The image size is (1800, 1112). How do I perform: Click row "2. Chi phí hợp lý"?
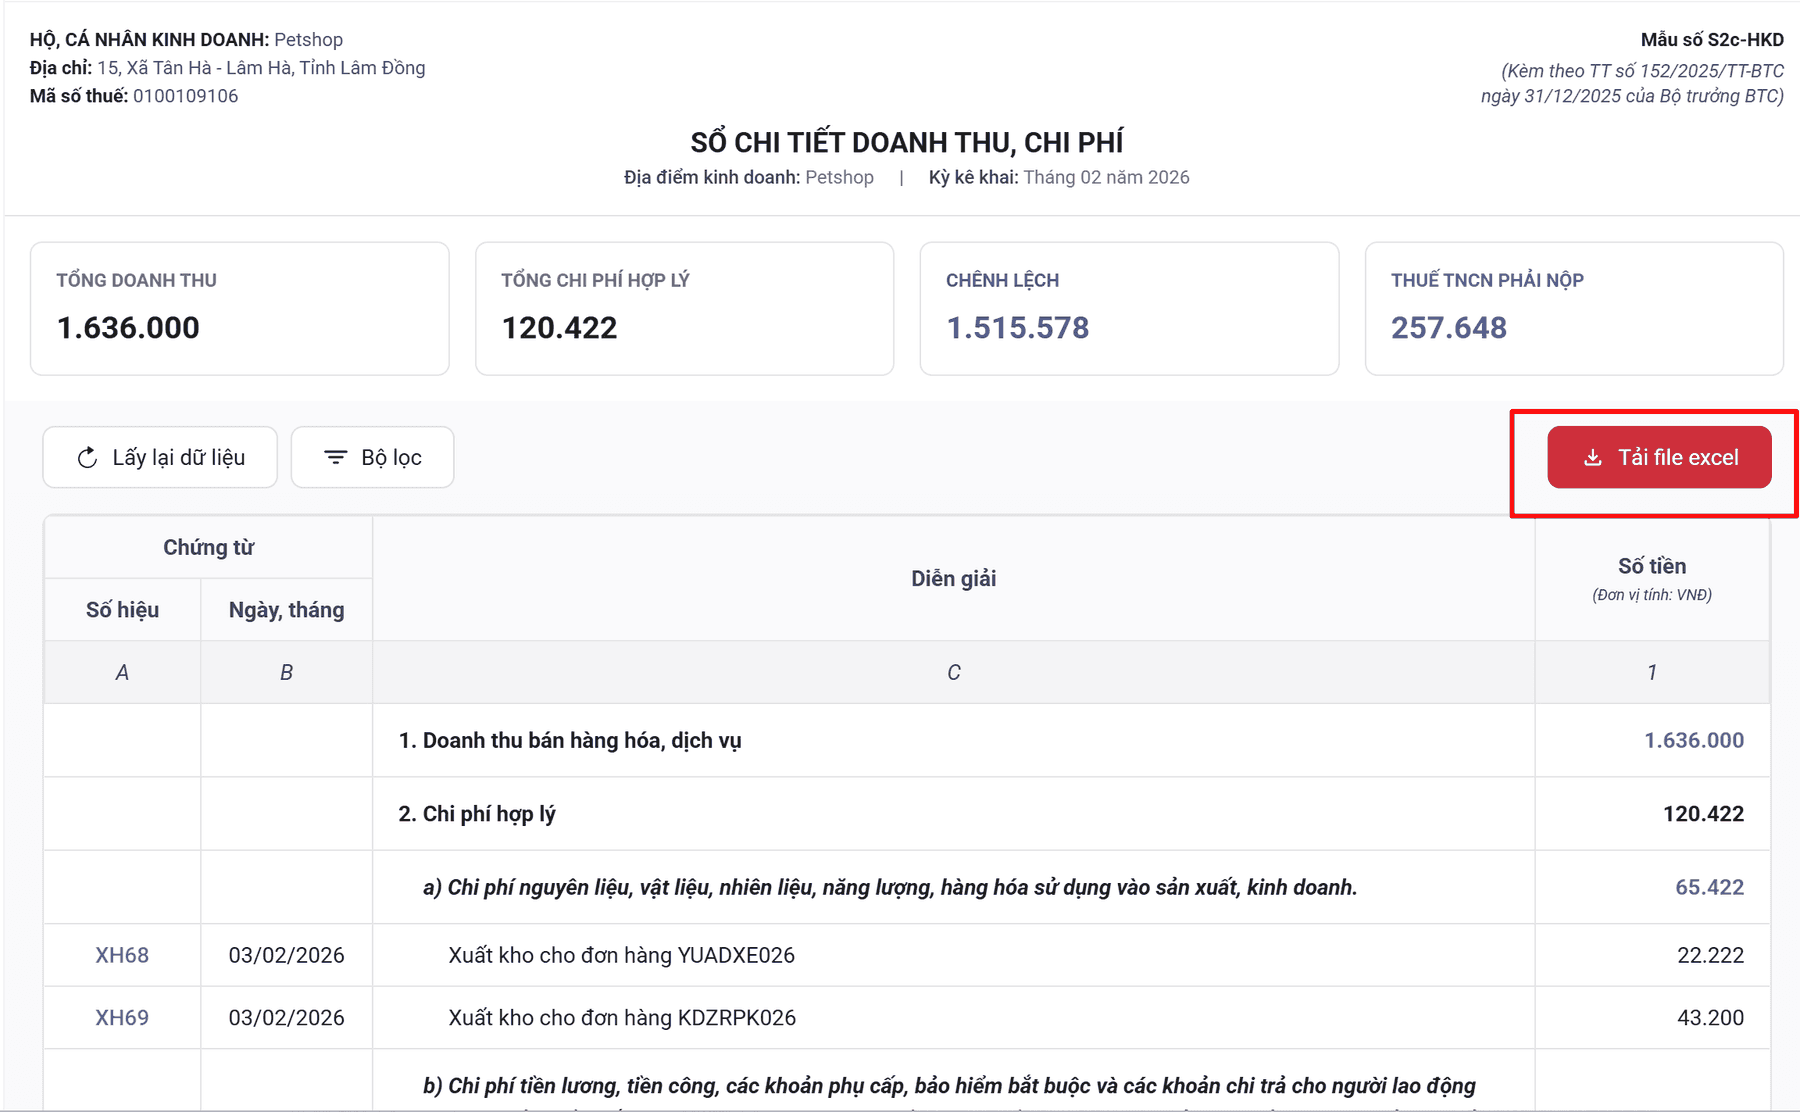(x=906, y=814)
